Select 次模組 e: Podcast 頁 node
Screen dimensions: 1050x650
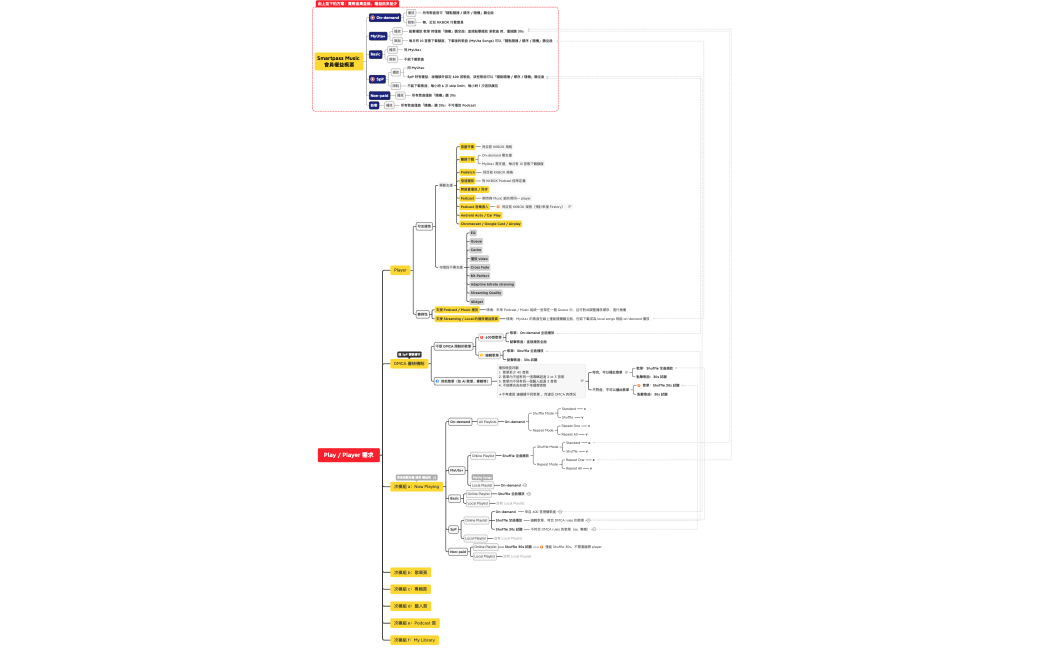414,623
